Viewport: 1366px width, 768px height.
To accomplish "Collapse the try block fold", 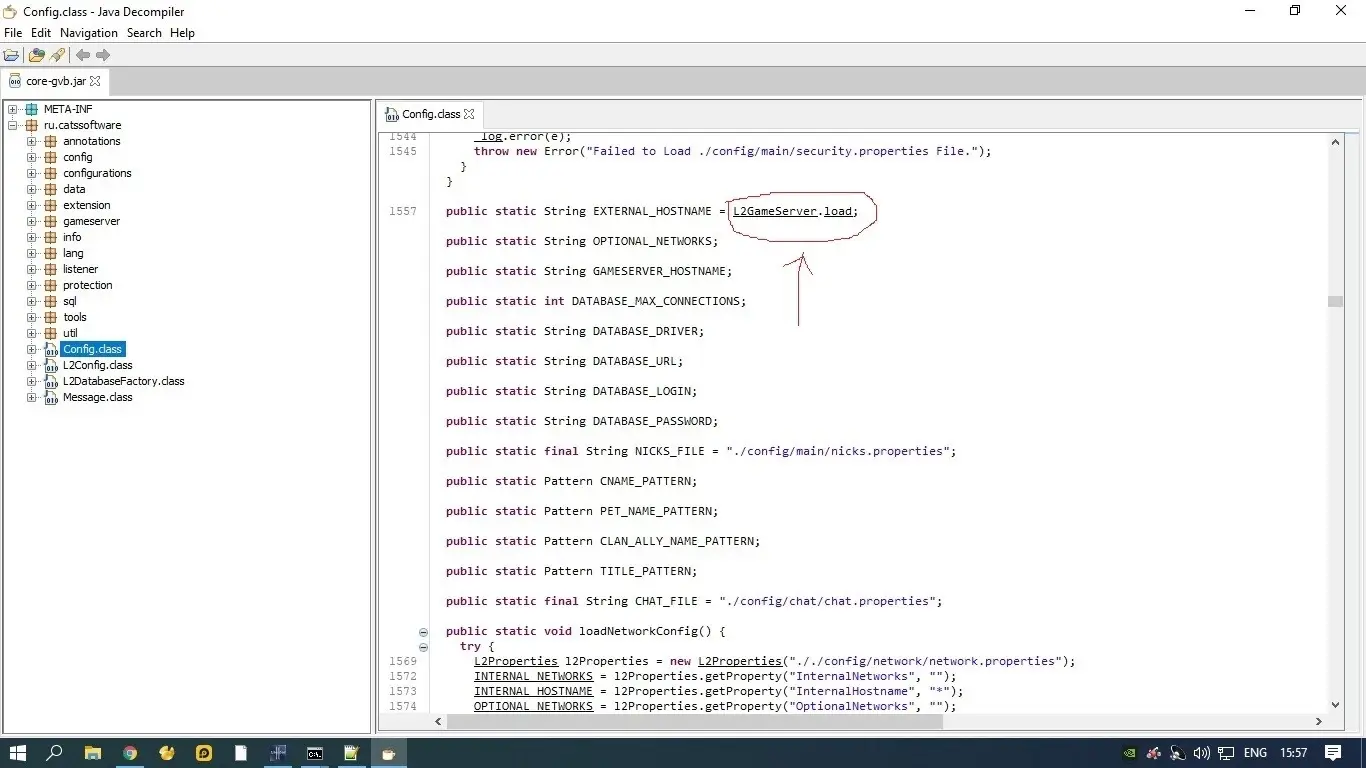I will [423, 647].
